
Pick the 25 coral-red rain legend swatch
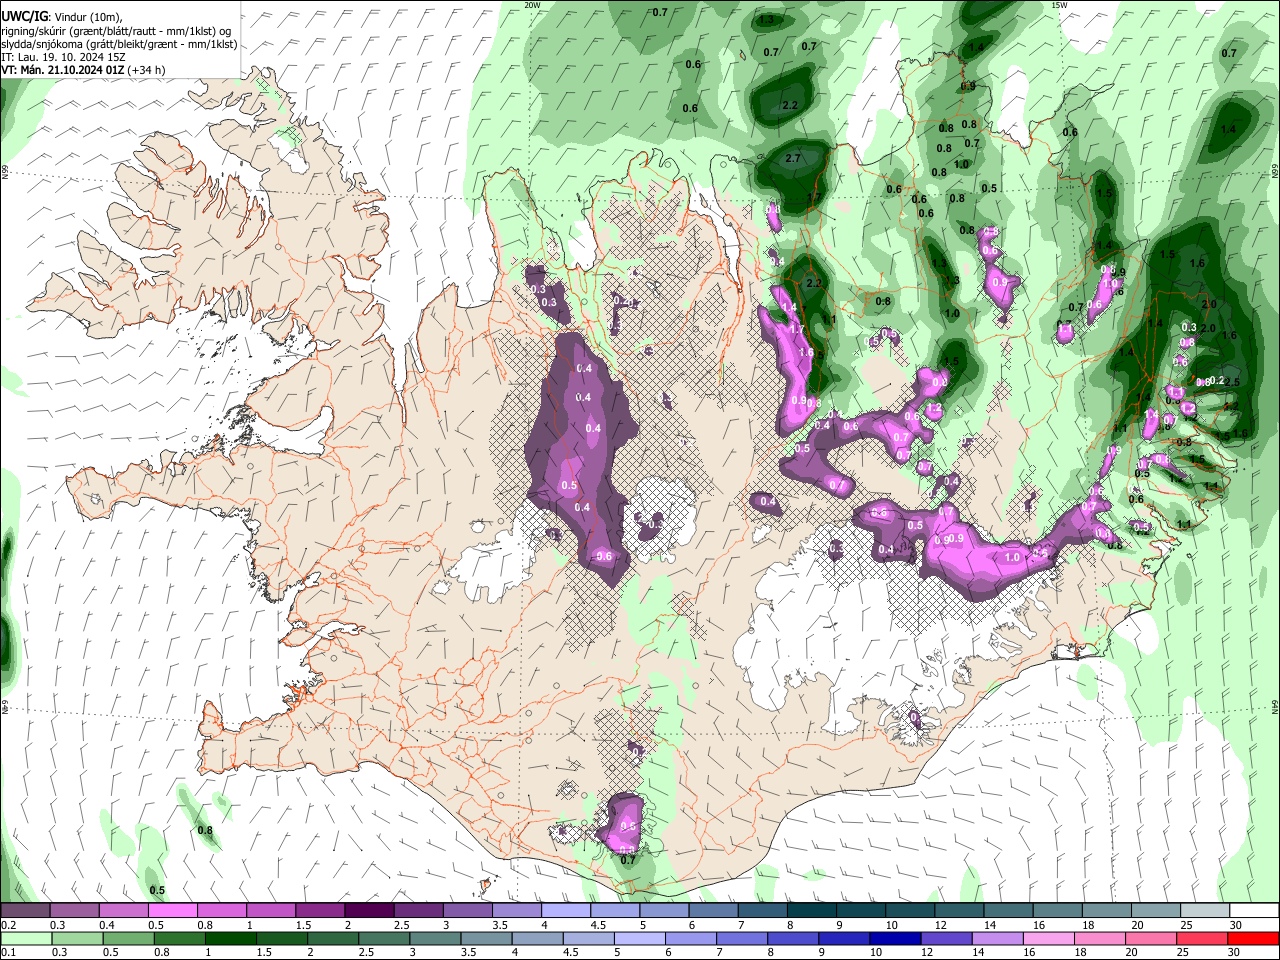click(1202, 938)
